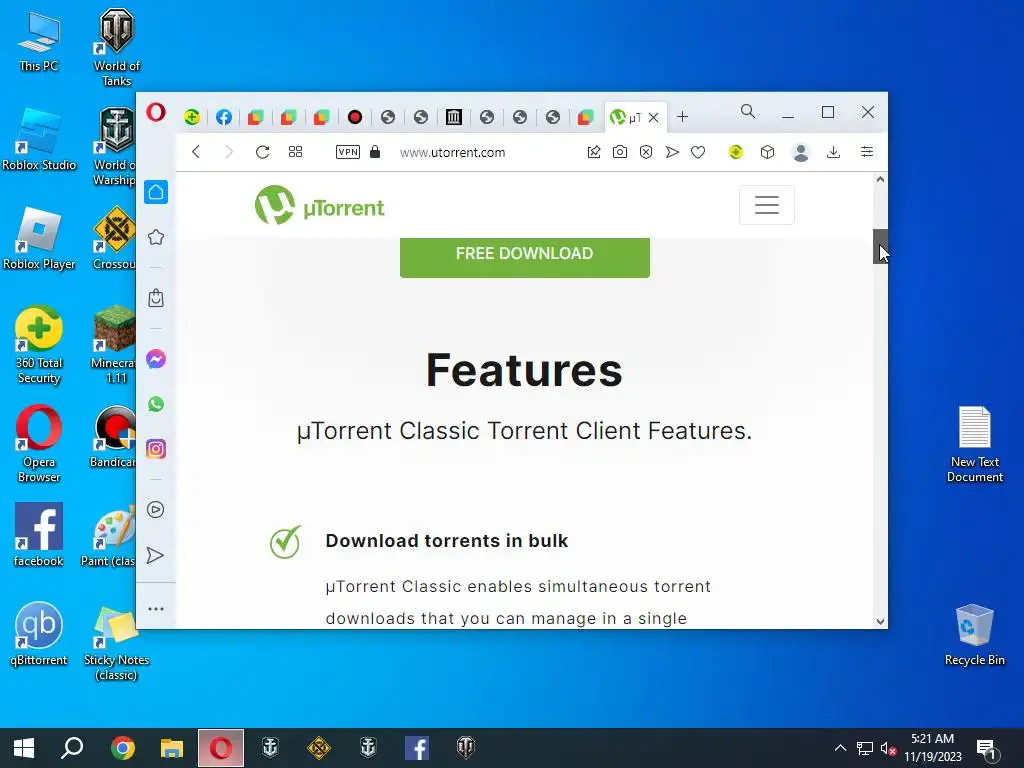Open Opera Easy Setup menu
Viewport: 1024px width, 768px height.
[x=867, y=152]
